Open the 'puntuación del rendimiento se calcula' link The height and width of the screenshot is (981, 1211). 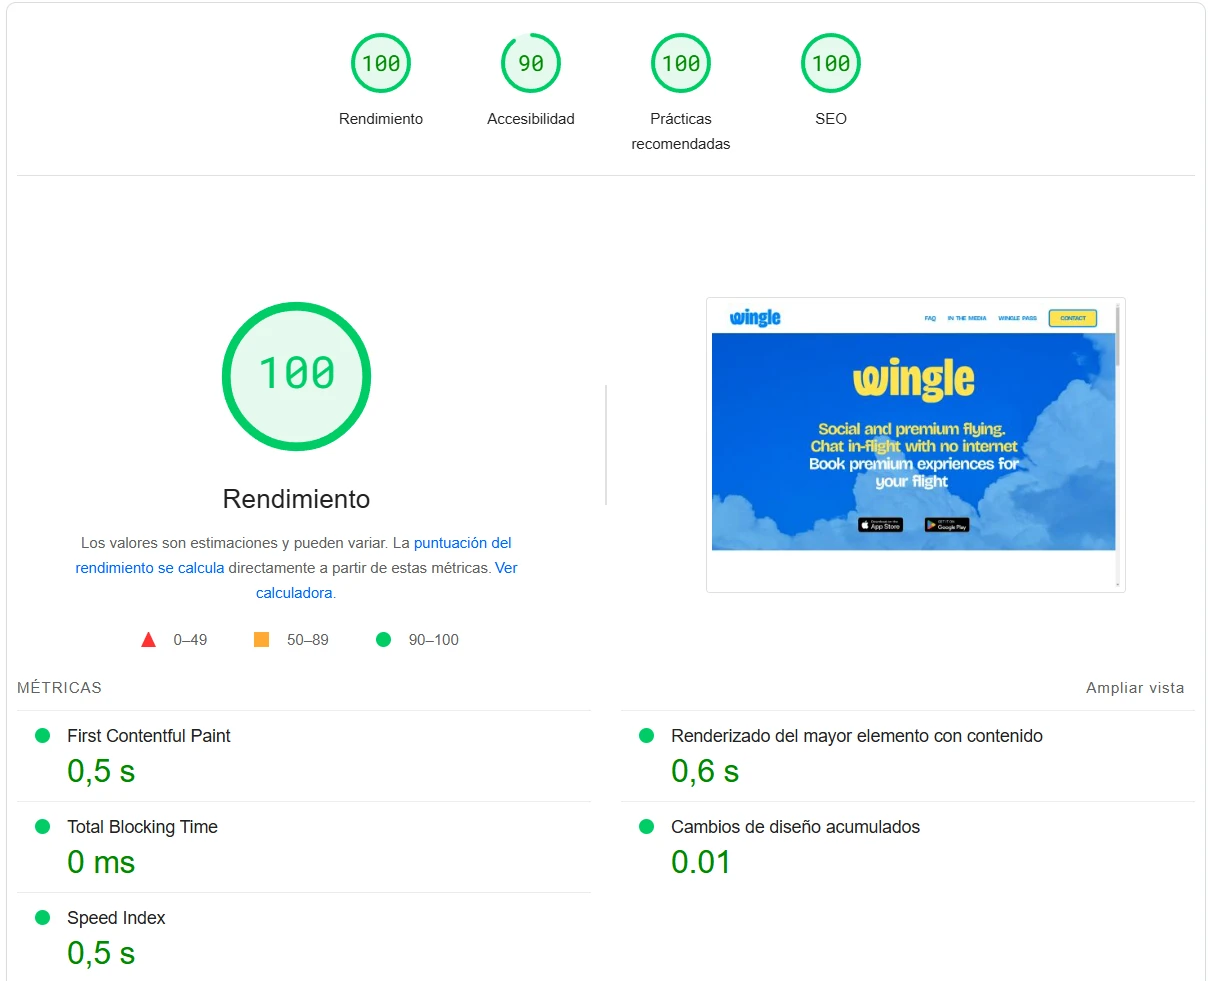click(x=462, y=543)
